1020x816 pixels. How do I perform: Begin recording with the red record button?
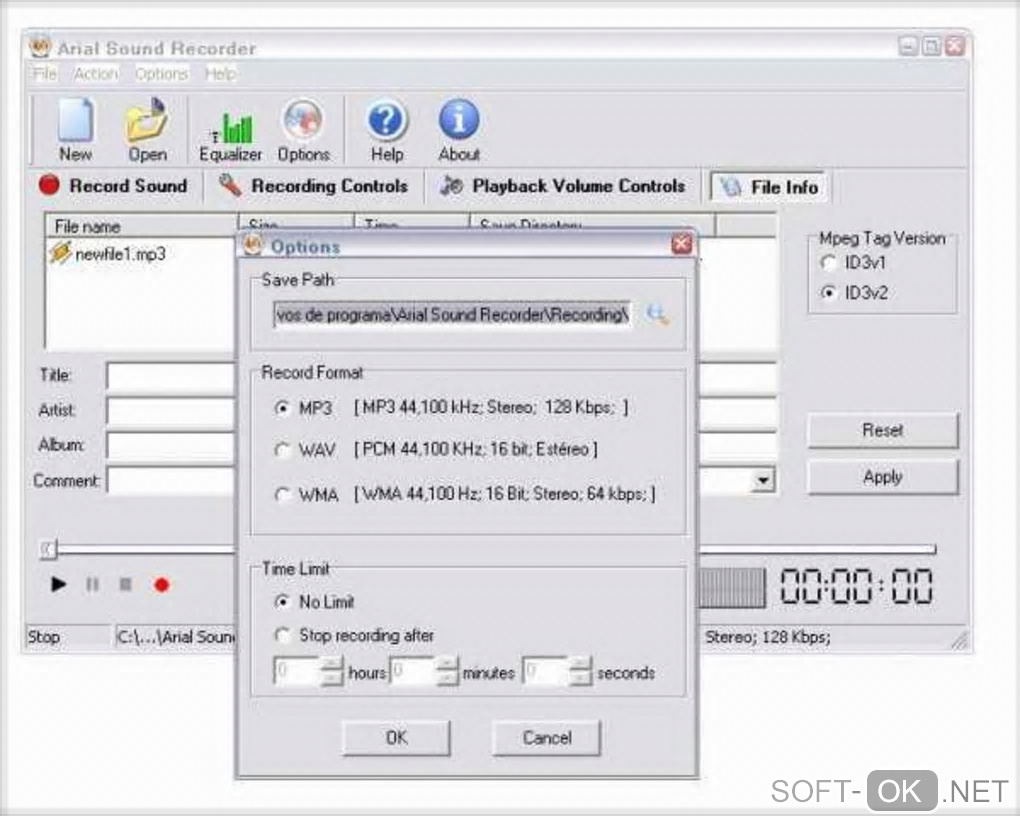pos(161,585)
